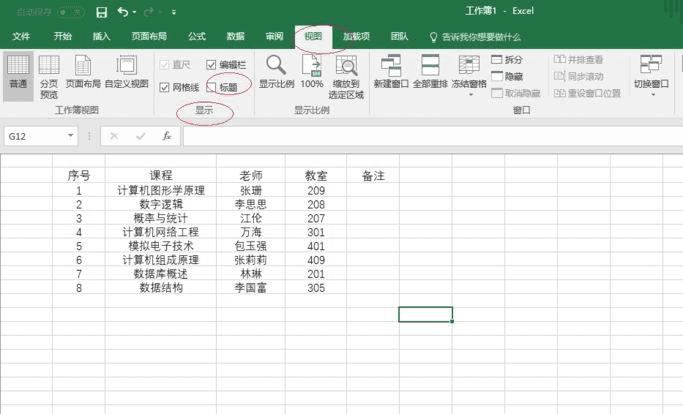Click the 100% zoom button

tap(311, 71)
